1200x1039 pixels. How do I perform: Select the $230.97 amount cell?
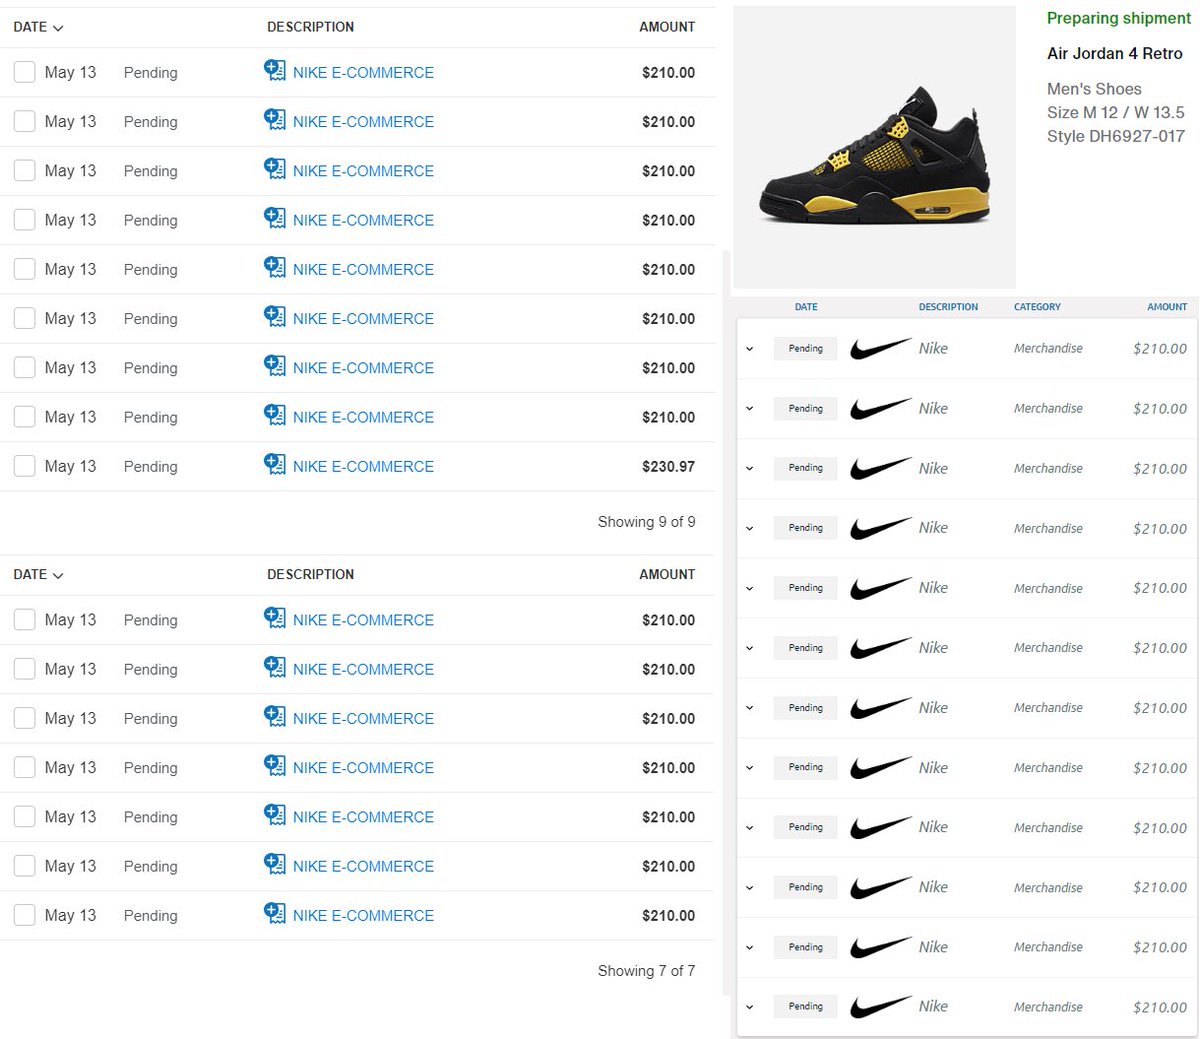(x=668, y=466)
